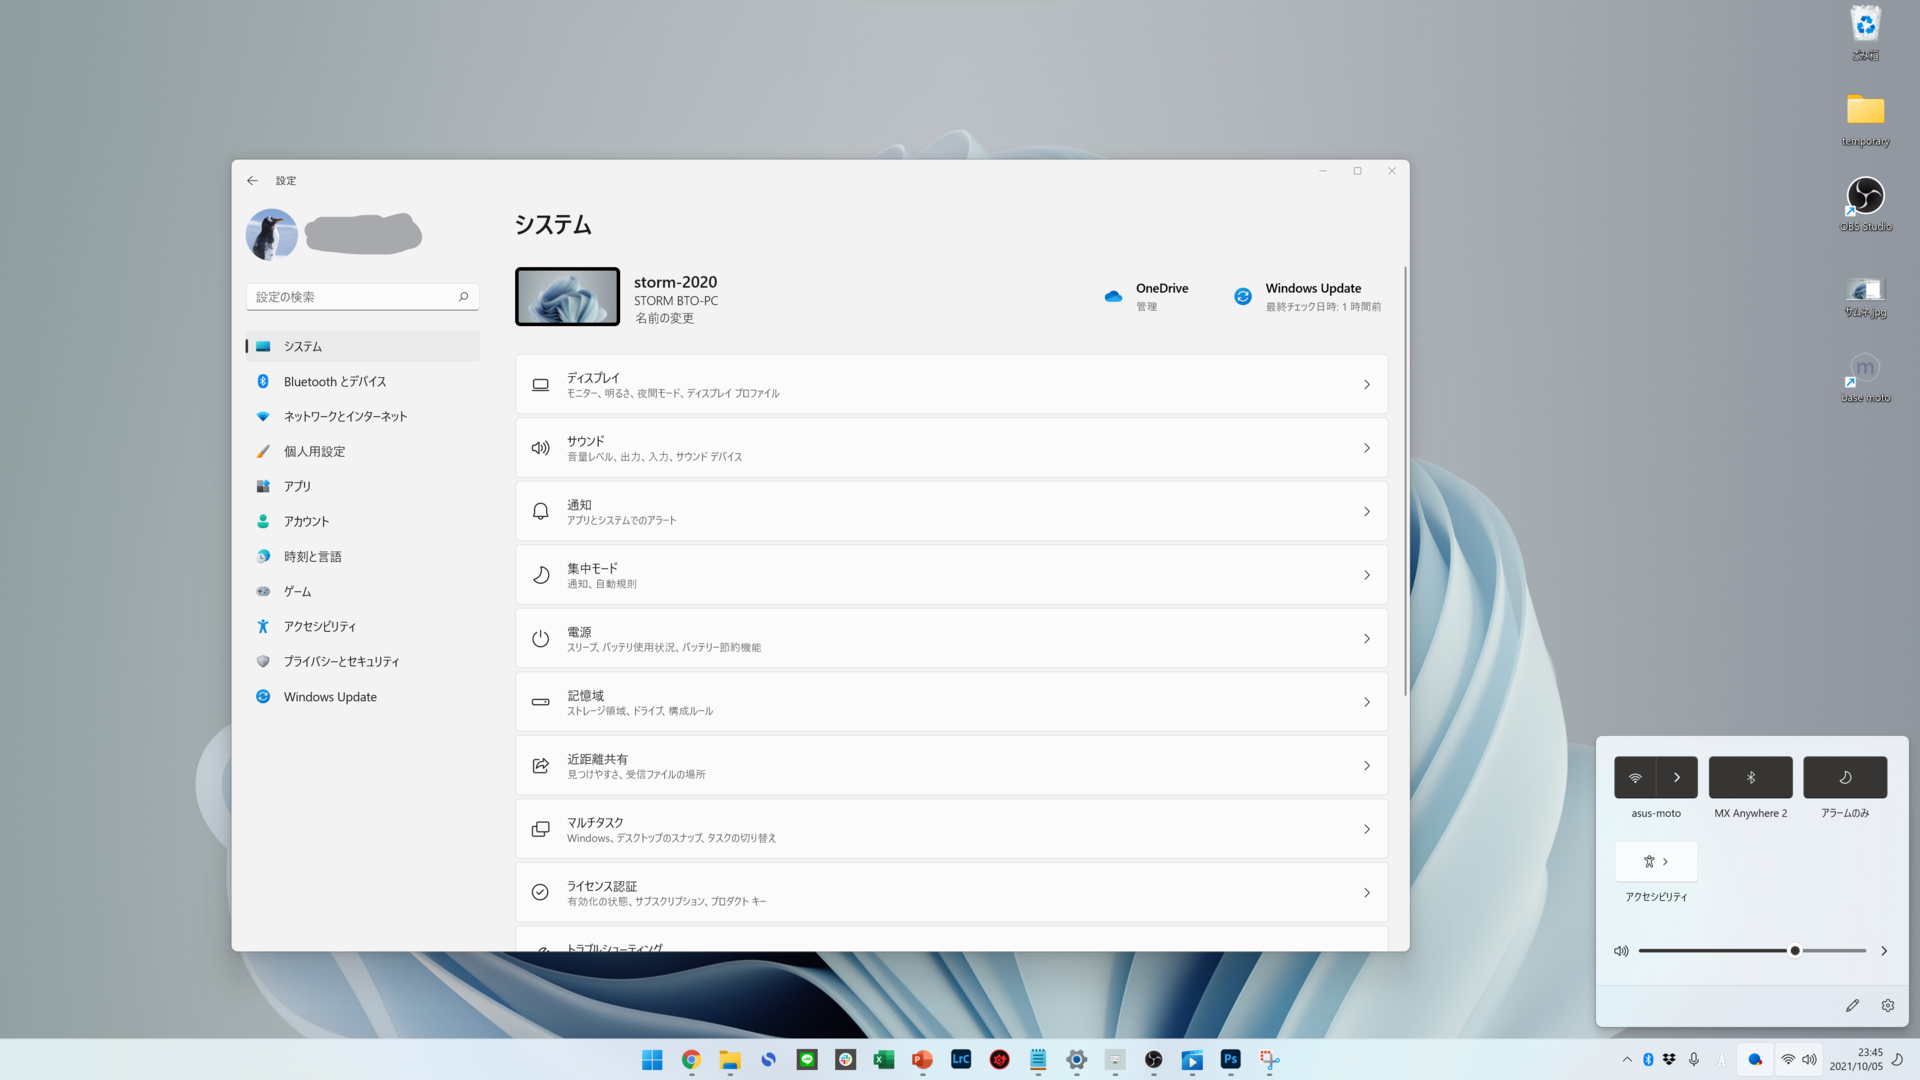Open 個人用設定 in the sidebar

click(362, 451)
